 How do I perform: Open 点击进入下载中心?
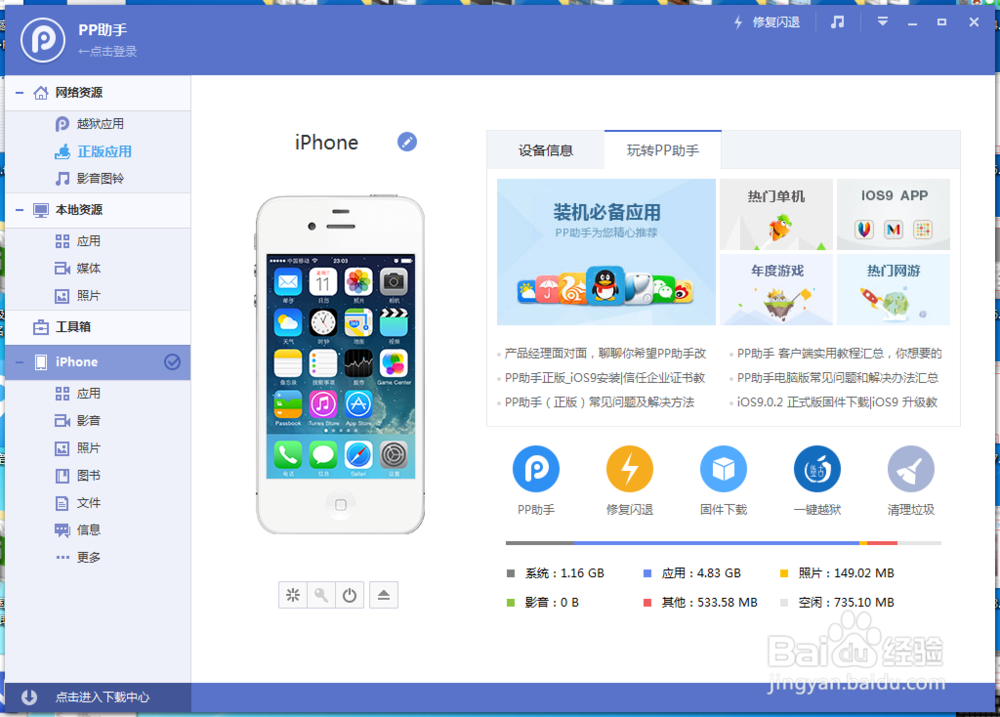pyautogui.click(x=102, y=697)
